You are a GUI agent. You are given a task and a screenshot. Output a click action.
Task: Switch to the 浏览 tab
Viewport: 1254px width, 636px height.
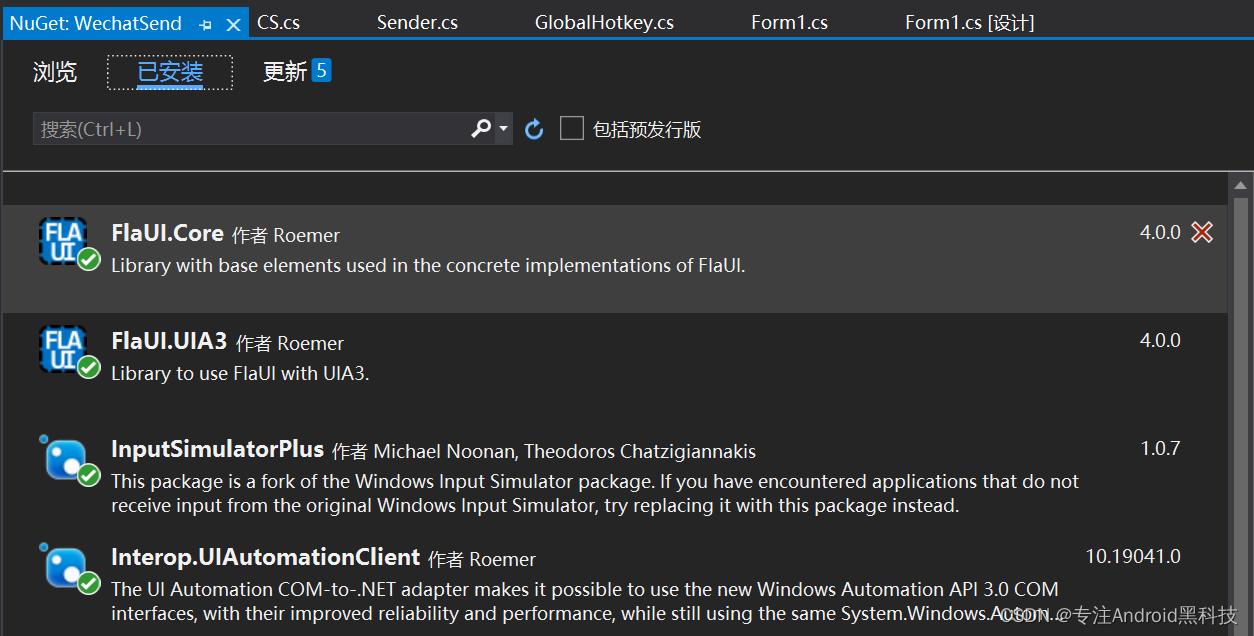[x=55, y=72]
